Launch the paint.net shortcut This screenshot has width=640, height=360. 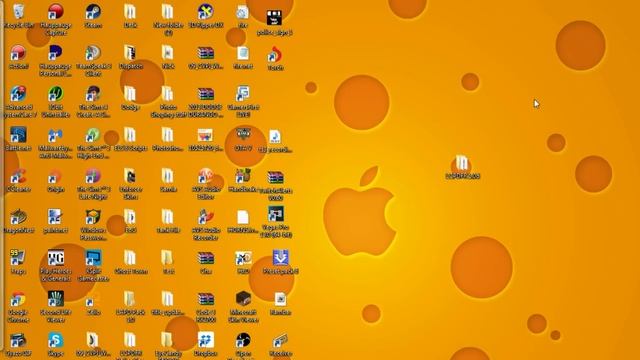click(56, 221)
